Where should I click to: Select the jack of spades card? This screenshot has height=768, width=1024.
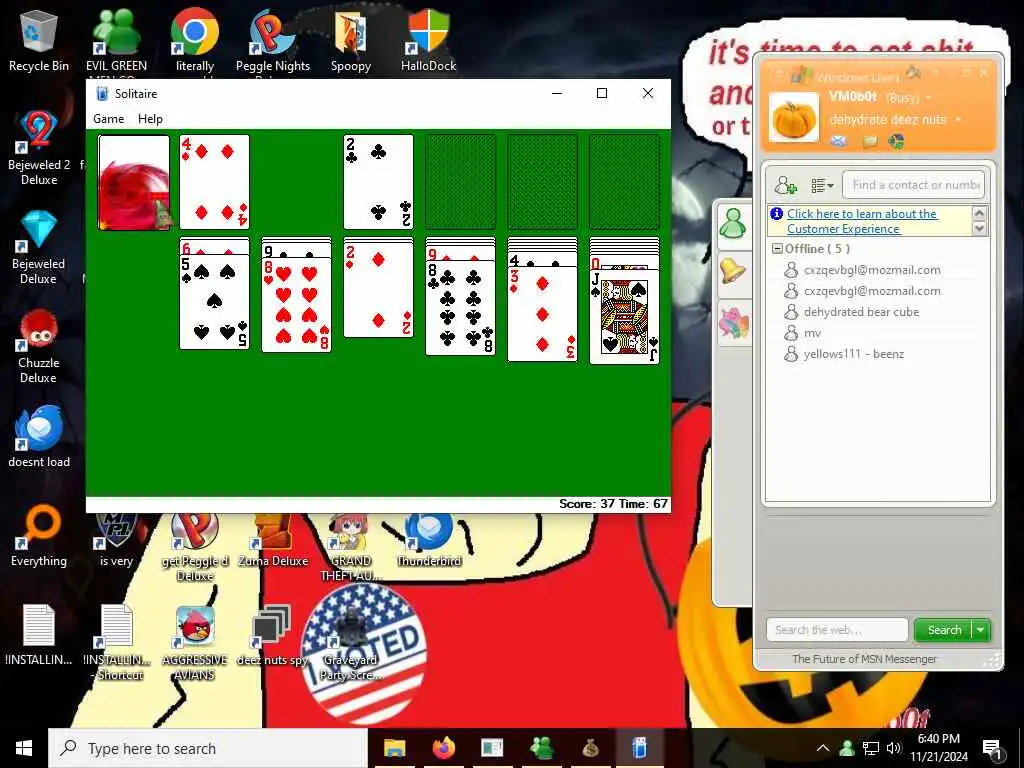pos(624,317)
